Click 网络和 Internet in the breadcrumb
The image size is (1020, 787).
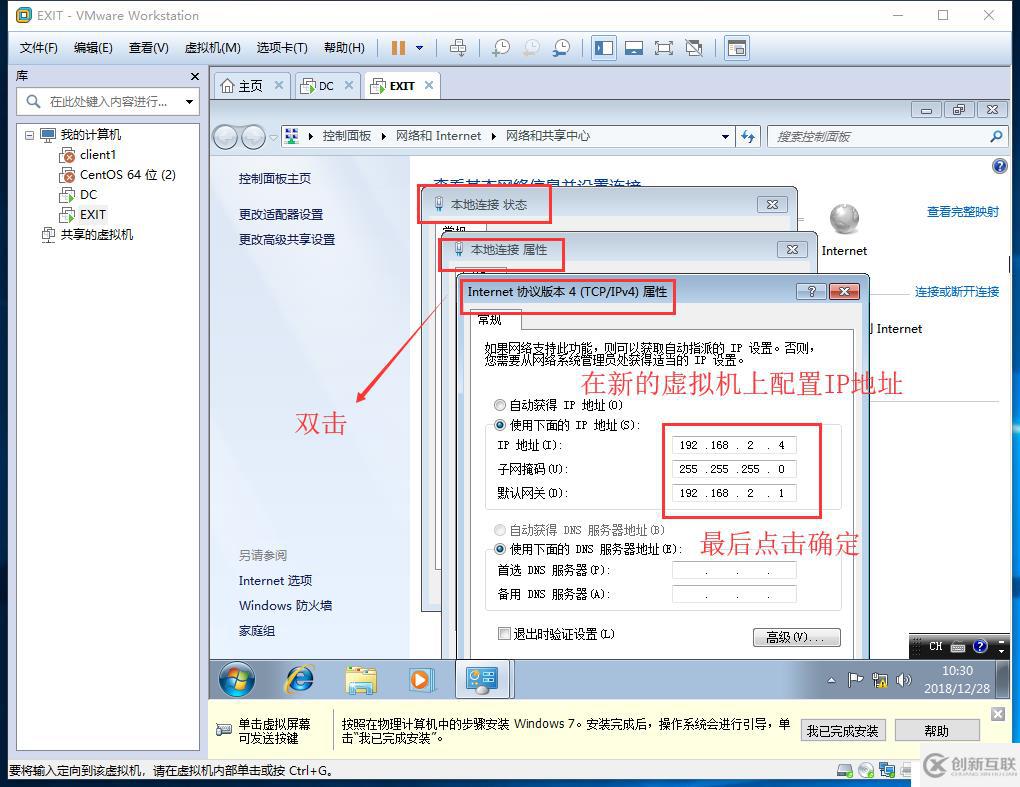click(x=438, y=136)
